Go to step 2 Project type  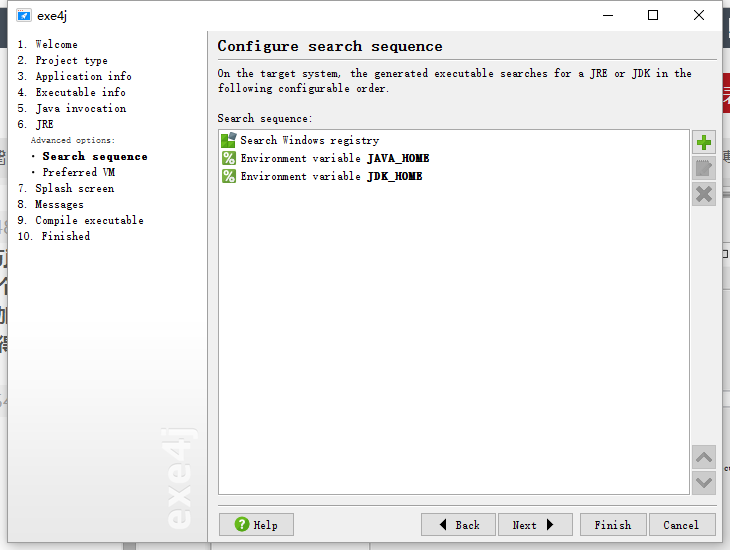point(62,61)
